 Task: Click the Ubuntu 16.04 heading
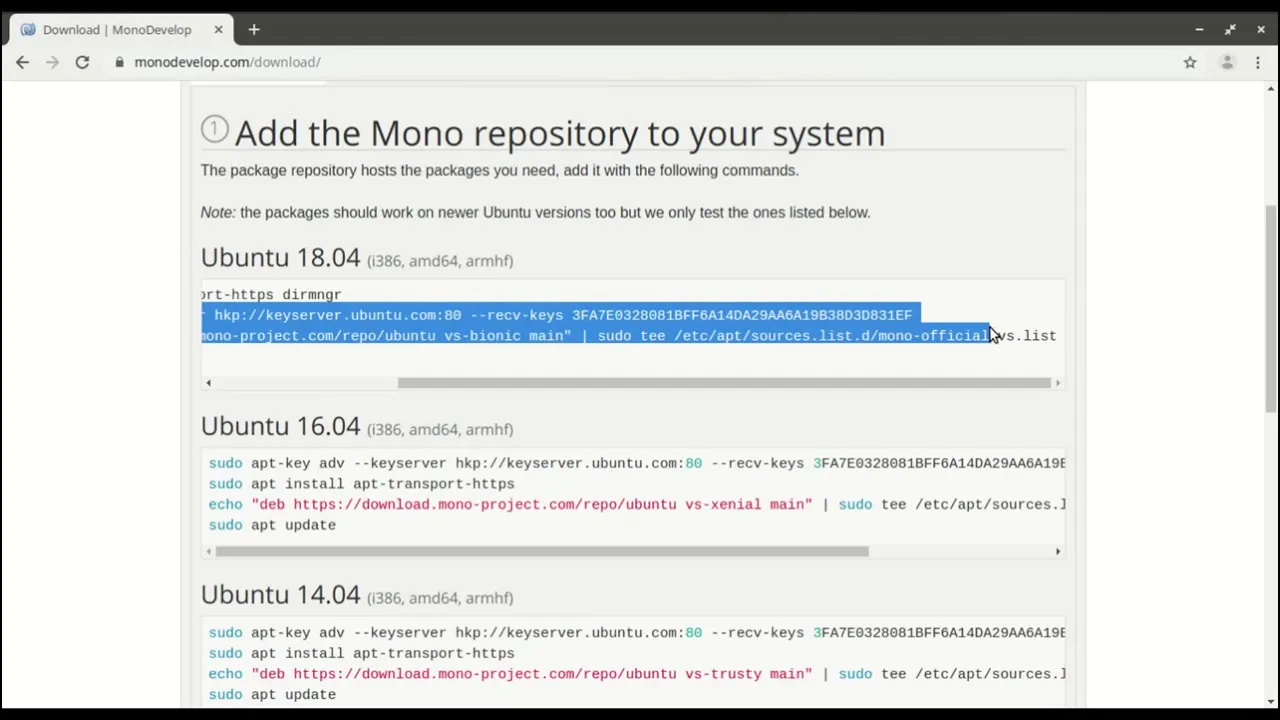coord(280,427)
